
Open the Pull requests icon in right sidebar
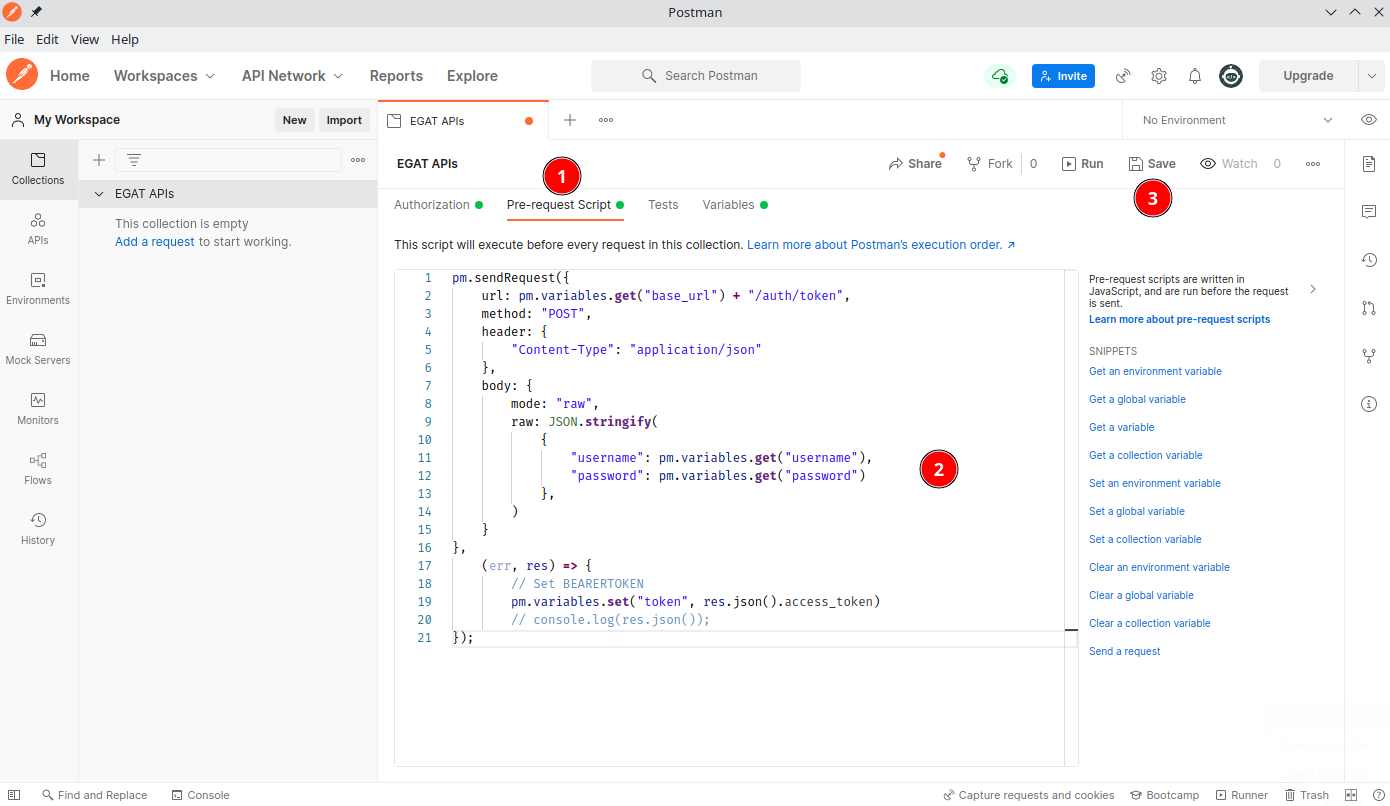[x=1369, y=308]
